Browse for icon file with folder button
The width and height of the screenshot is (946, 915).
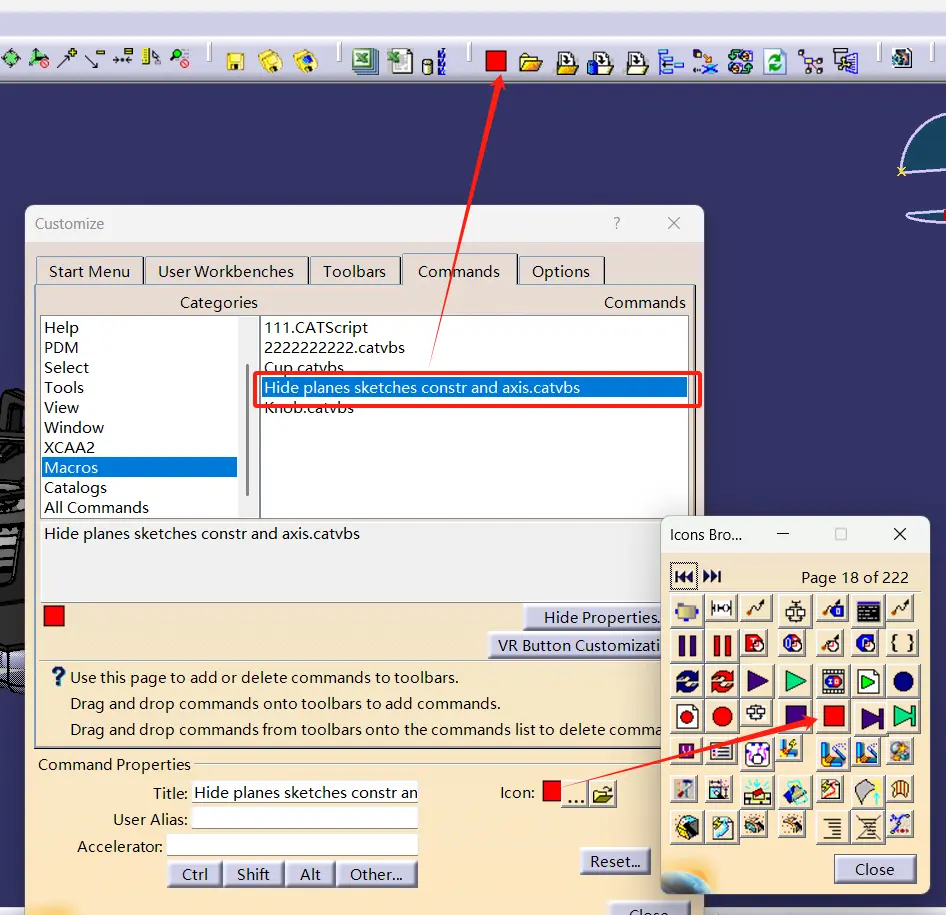[x=603, y=794]
